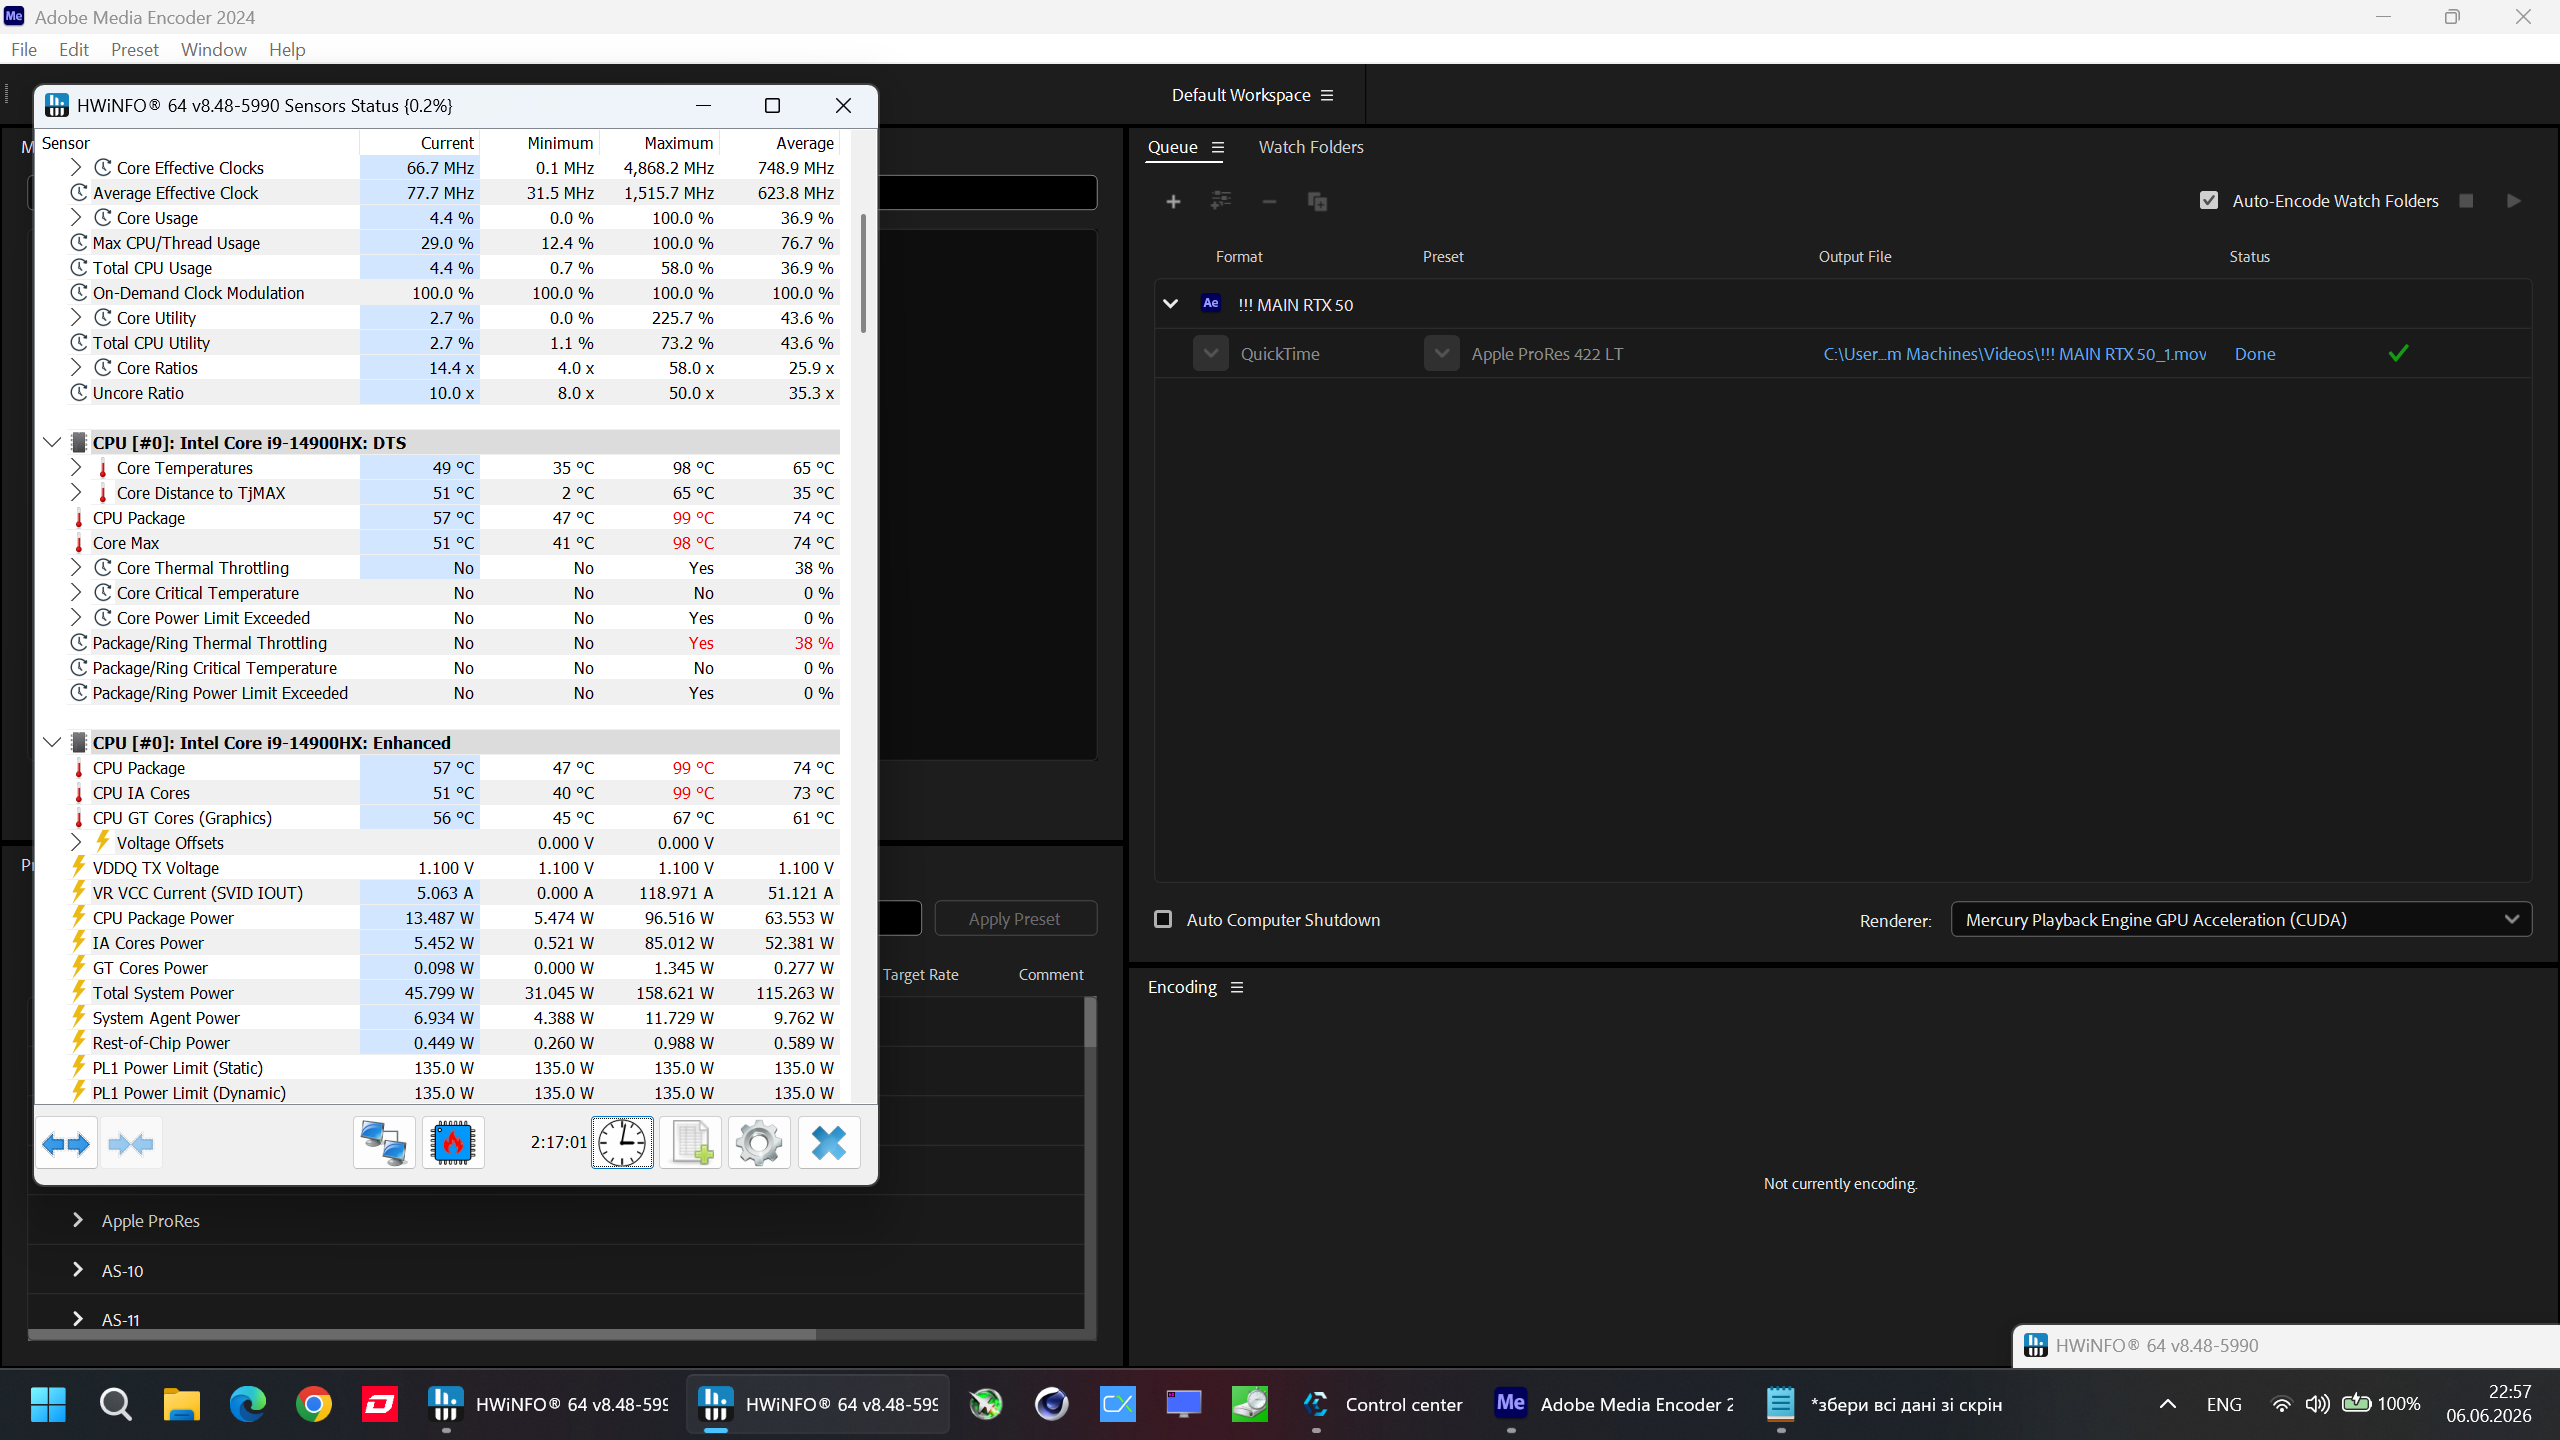Click the Done status link
Image resolution: width=2560 pixels, height=1440 pixels.
[2255, 354]
